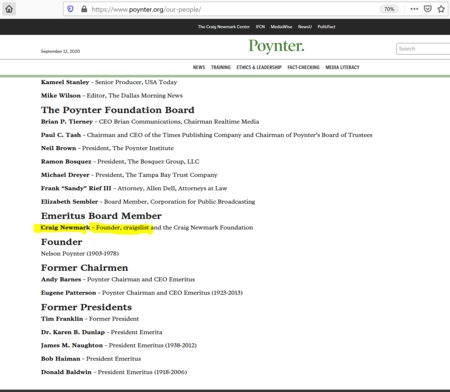450x392 pixels.
Task: Focus the Poynter Search field
Action: pyautogui.click(x=423, y=49)
